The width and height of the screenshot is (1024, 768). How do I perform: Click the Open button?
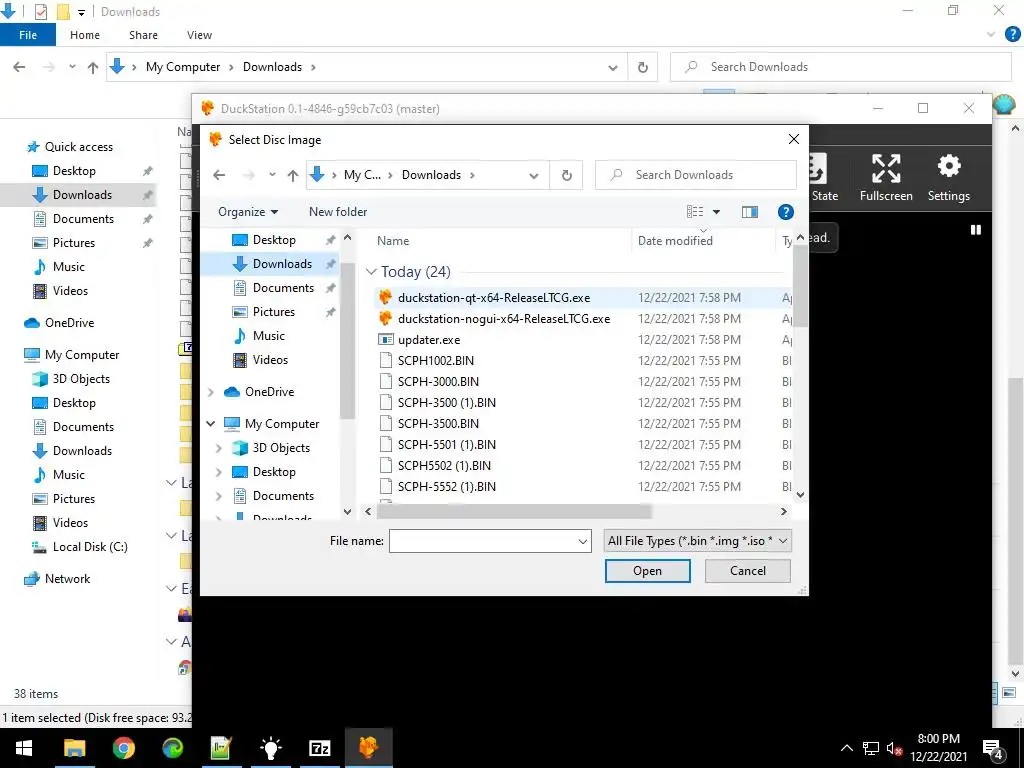pyautogui.click(x=647, y=571)
